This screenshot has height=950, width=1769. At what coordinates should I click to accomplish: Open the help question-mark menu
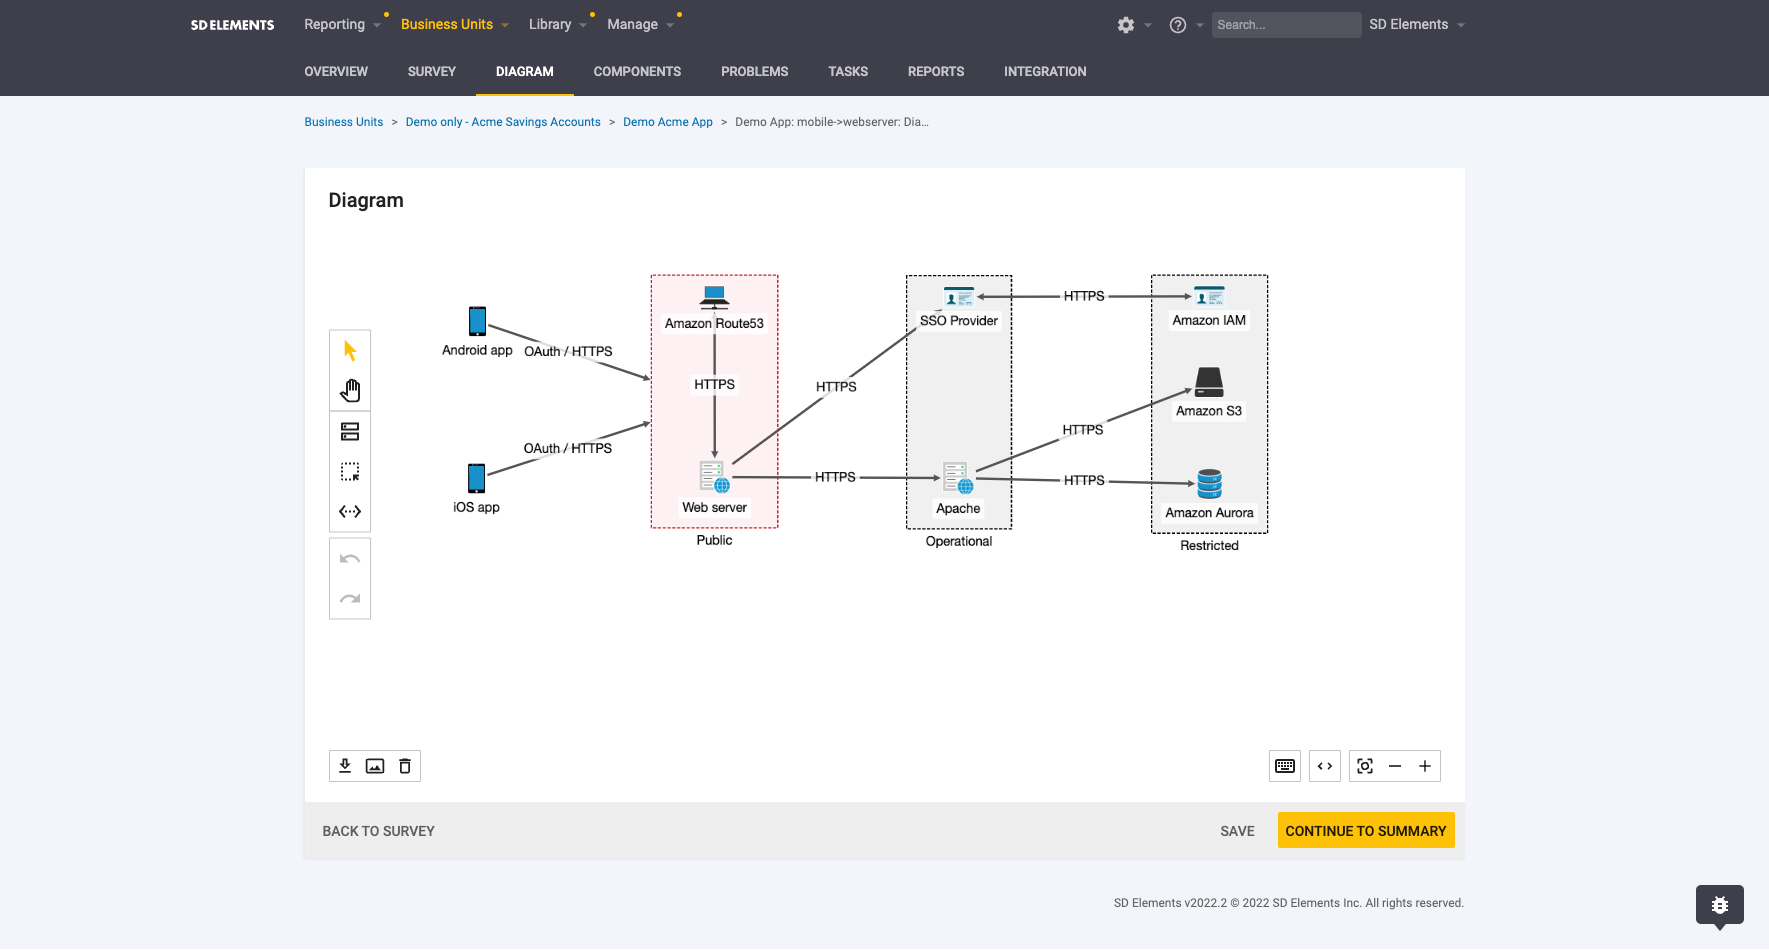tap(1178, 25)
